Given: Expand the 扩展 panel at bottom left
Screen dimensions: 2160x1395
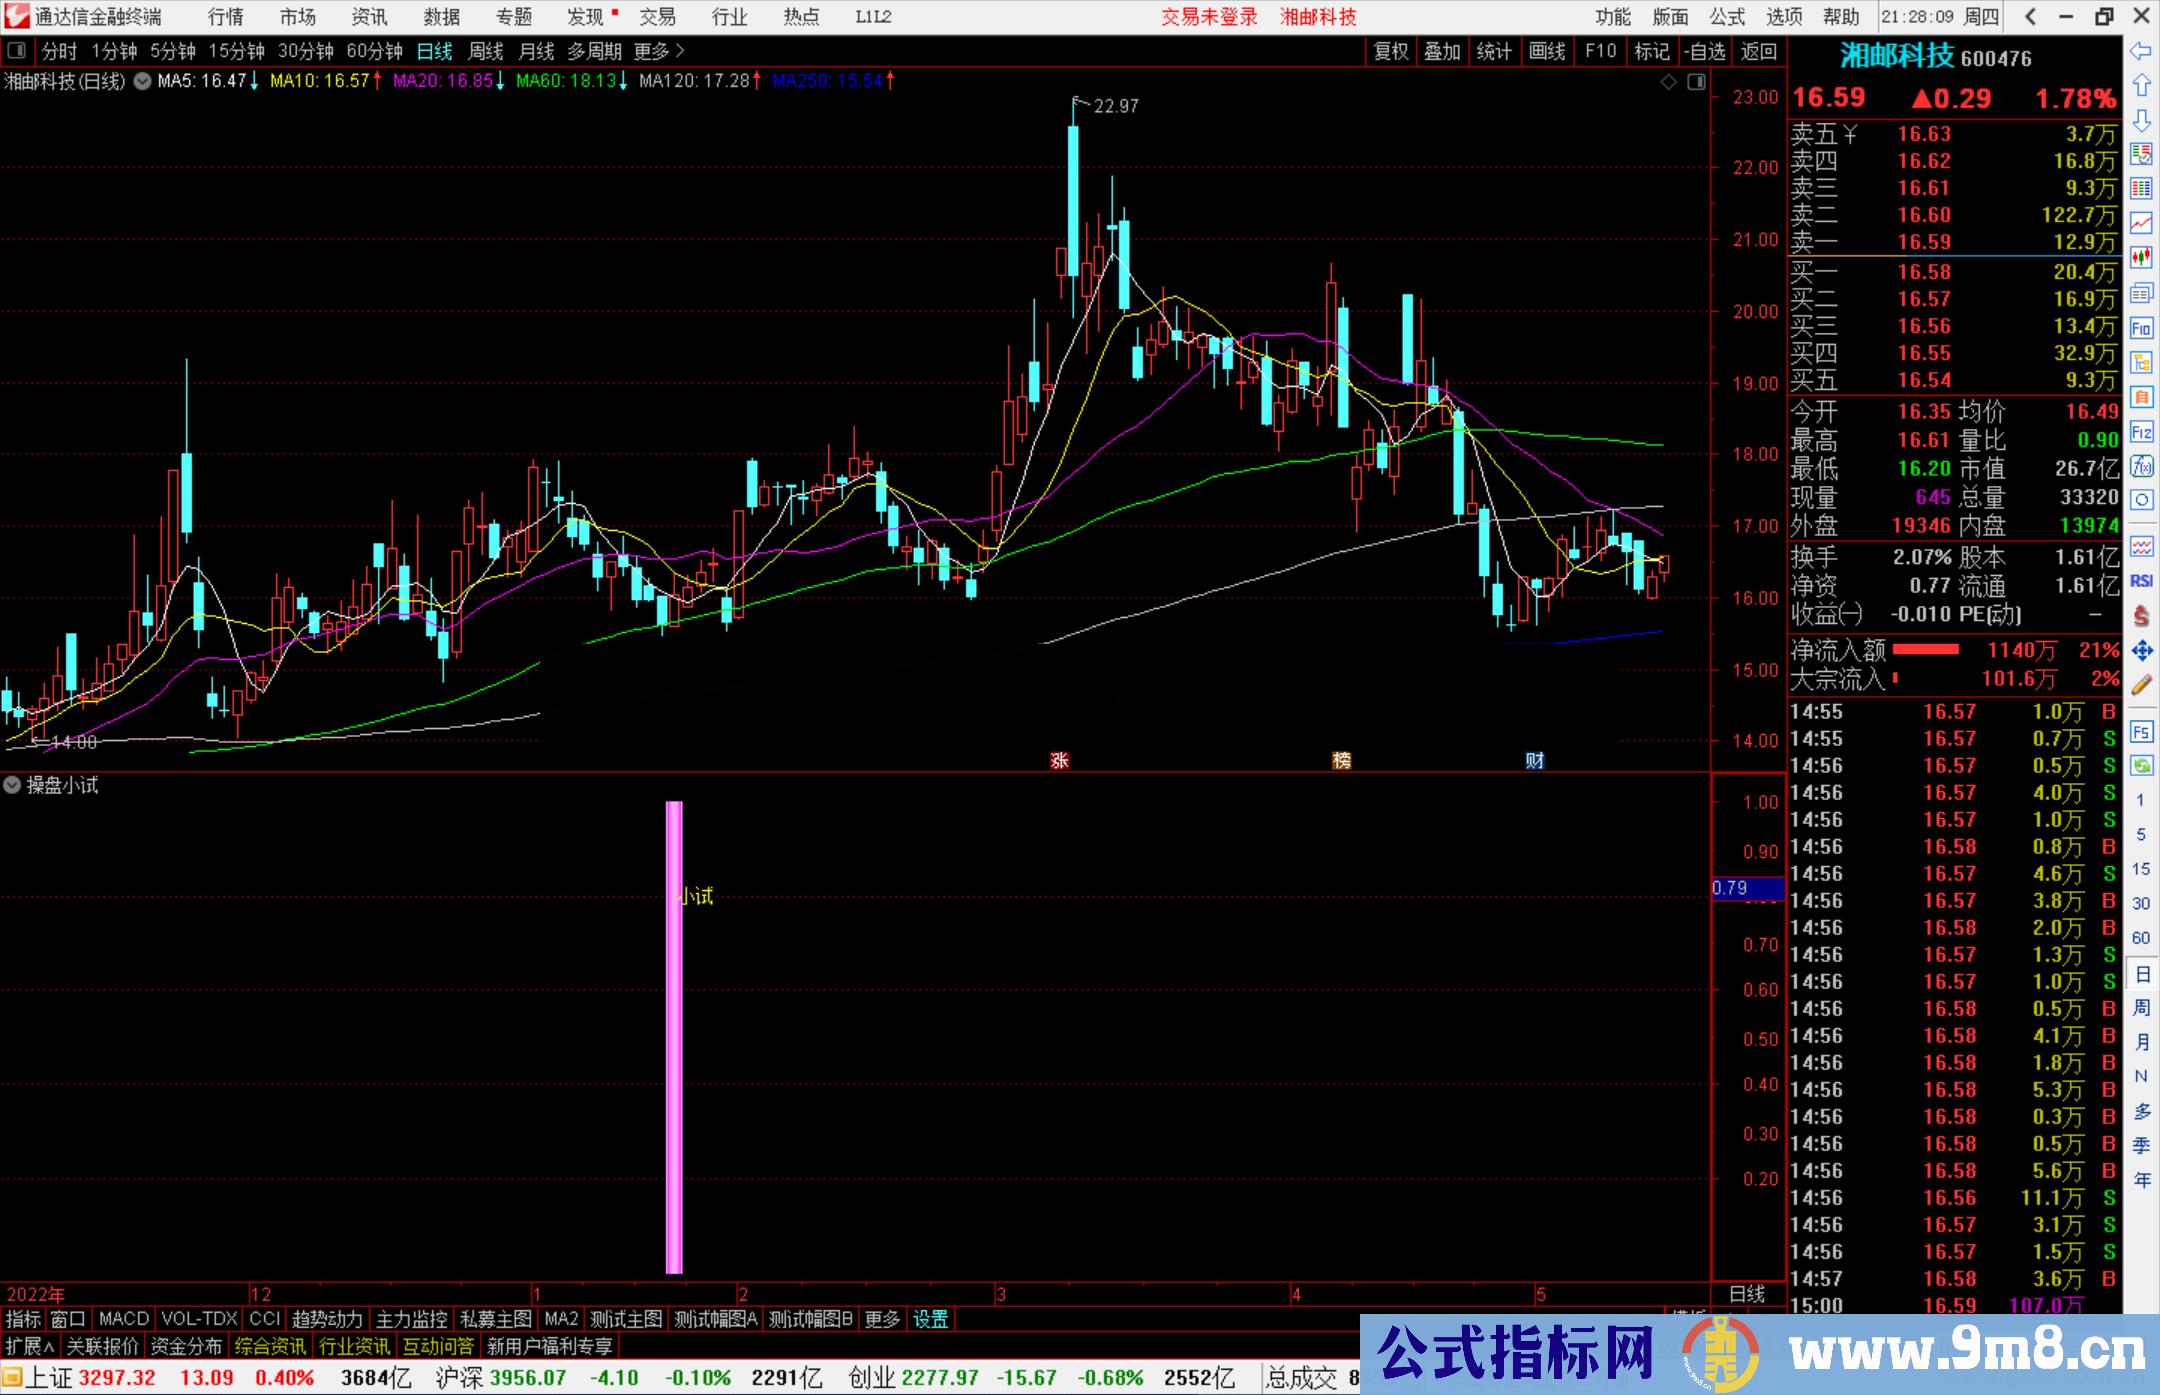Looking at the screenshot, I should tap(27, 1346).
